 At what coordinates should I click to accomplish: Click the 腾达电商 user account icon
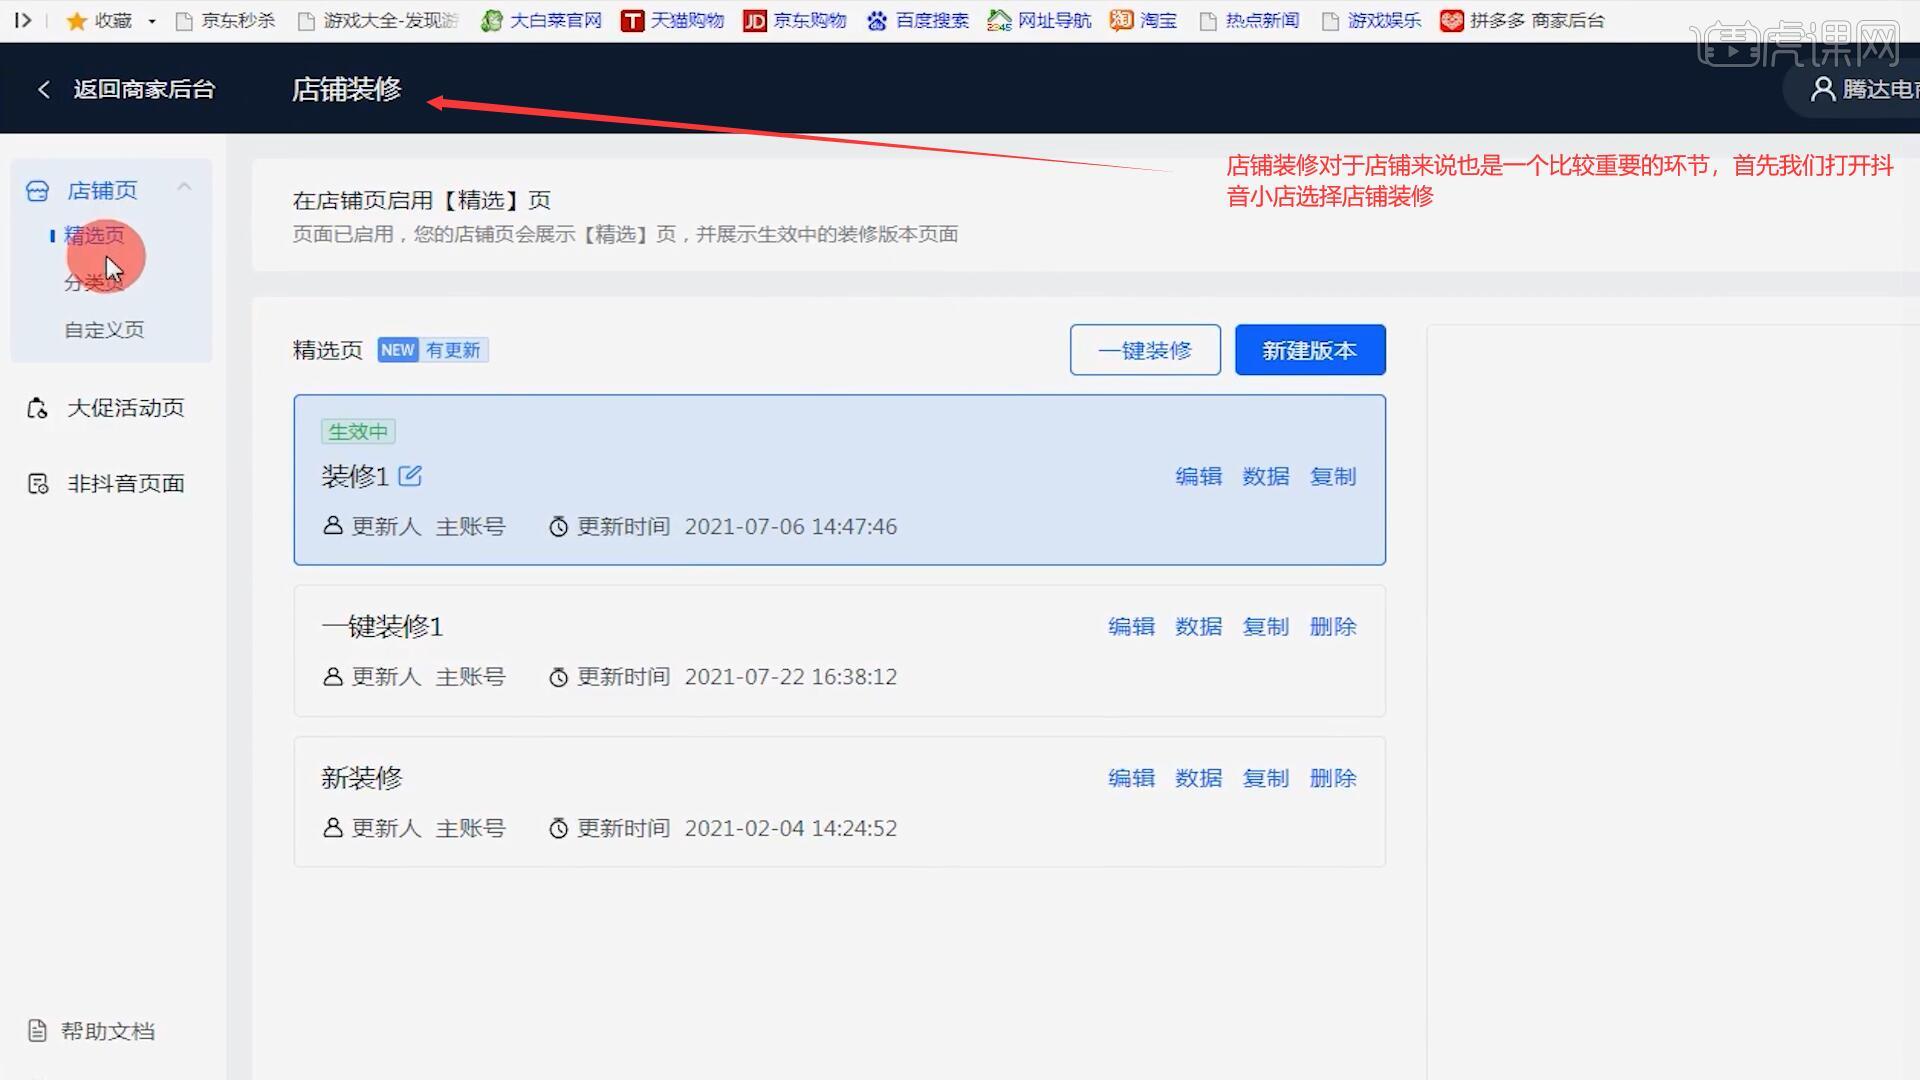(x=1822, y=89)
